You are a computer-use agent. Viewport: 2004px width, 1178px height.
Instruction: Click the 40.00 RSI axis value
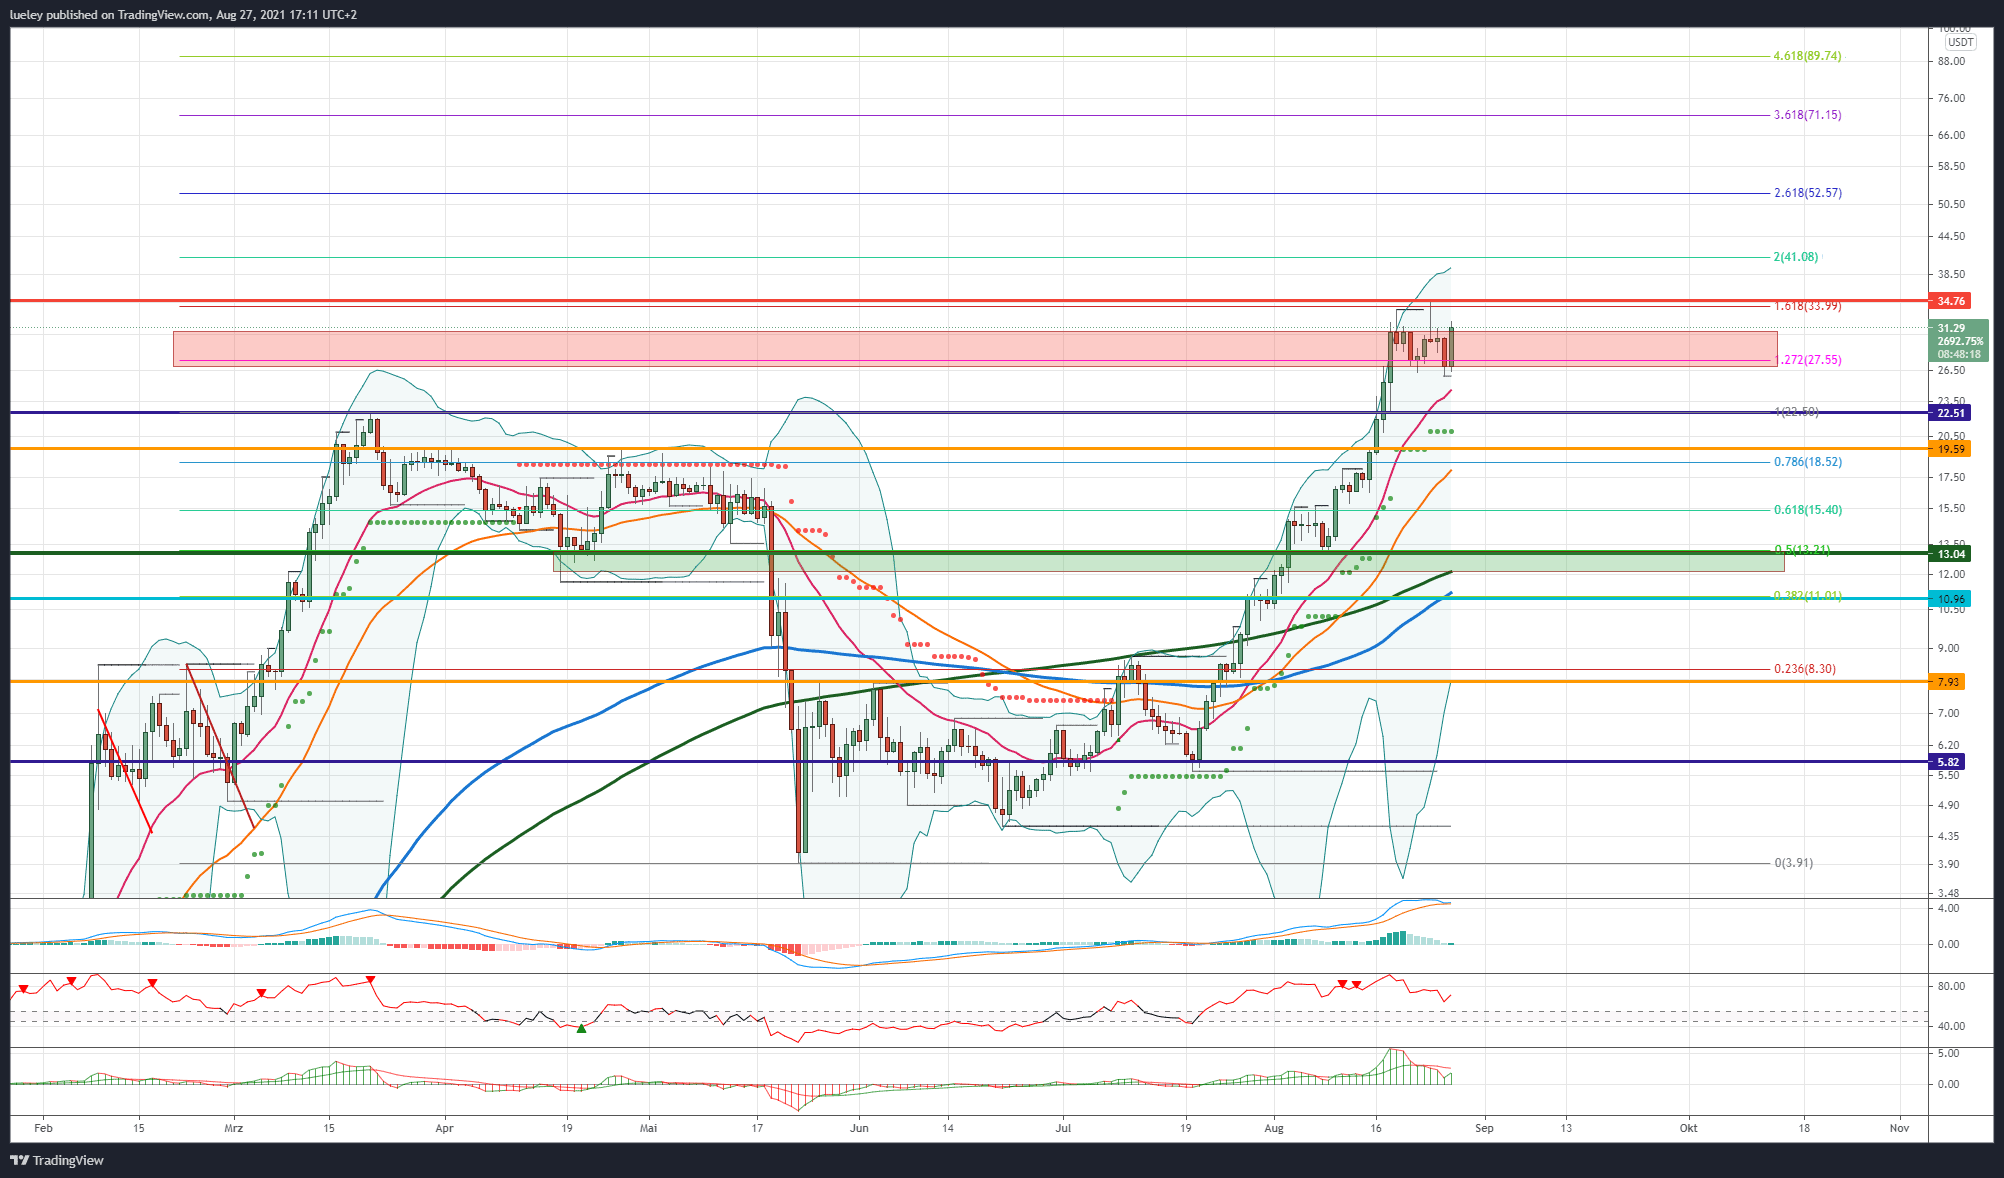click(x=1951, y=1026)
